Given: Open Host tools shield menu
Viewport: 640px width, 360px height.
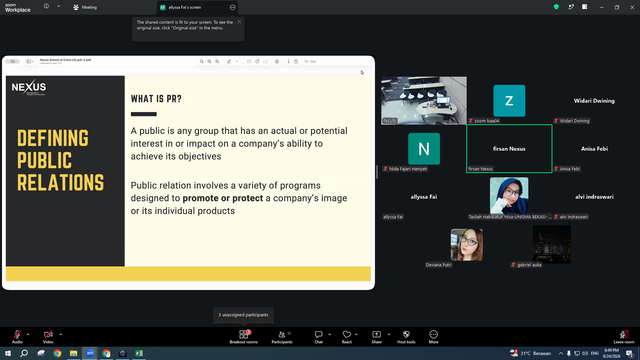Looking at the screenshot, I should pos(406,337).
